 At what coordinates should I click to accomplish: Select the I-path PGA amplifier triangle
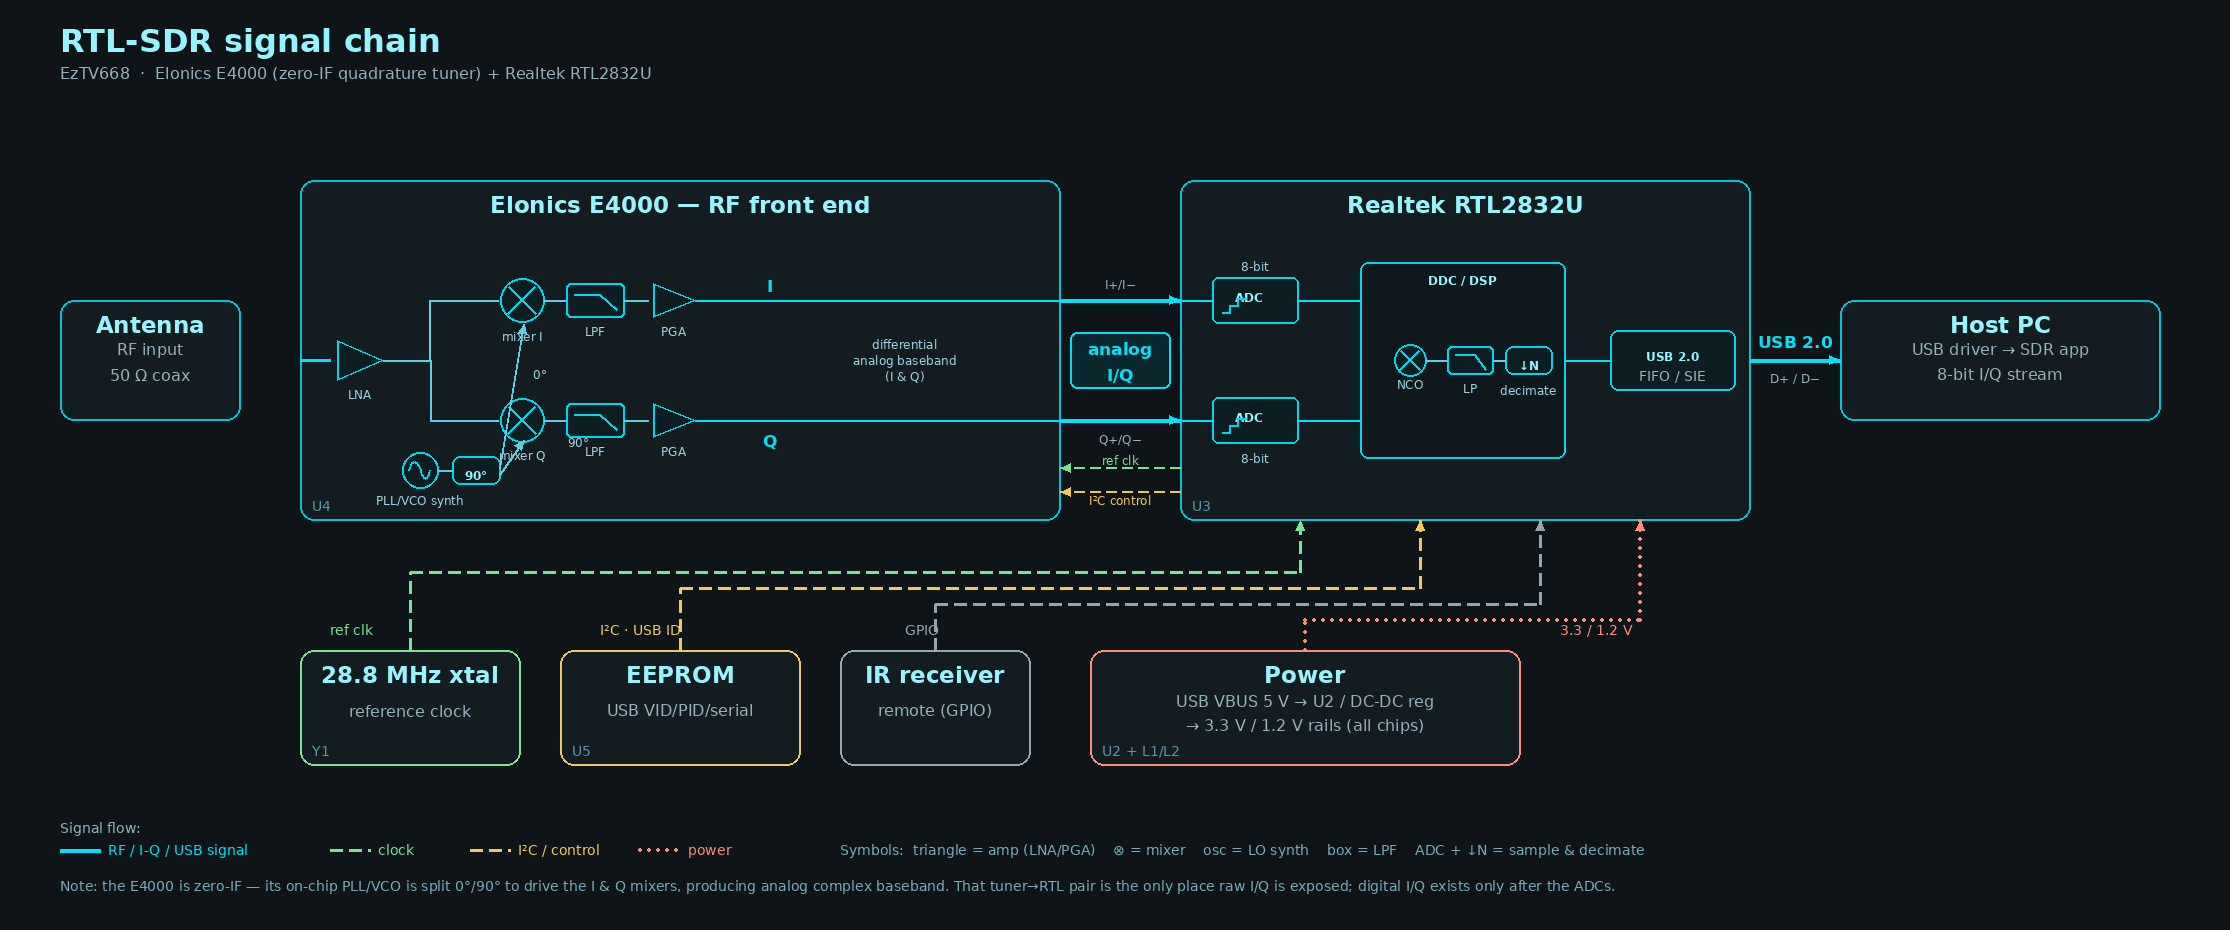coord(673,300)
